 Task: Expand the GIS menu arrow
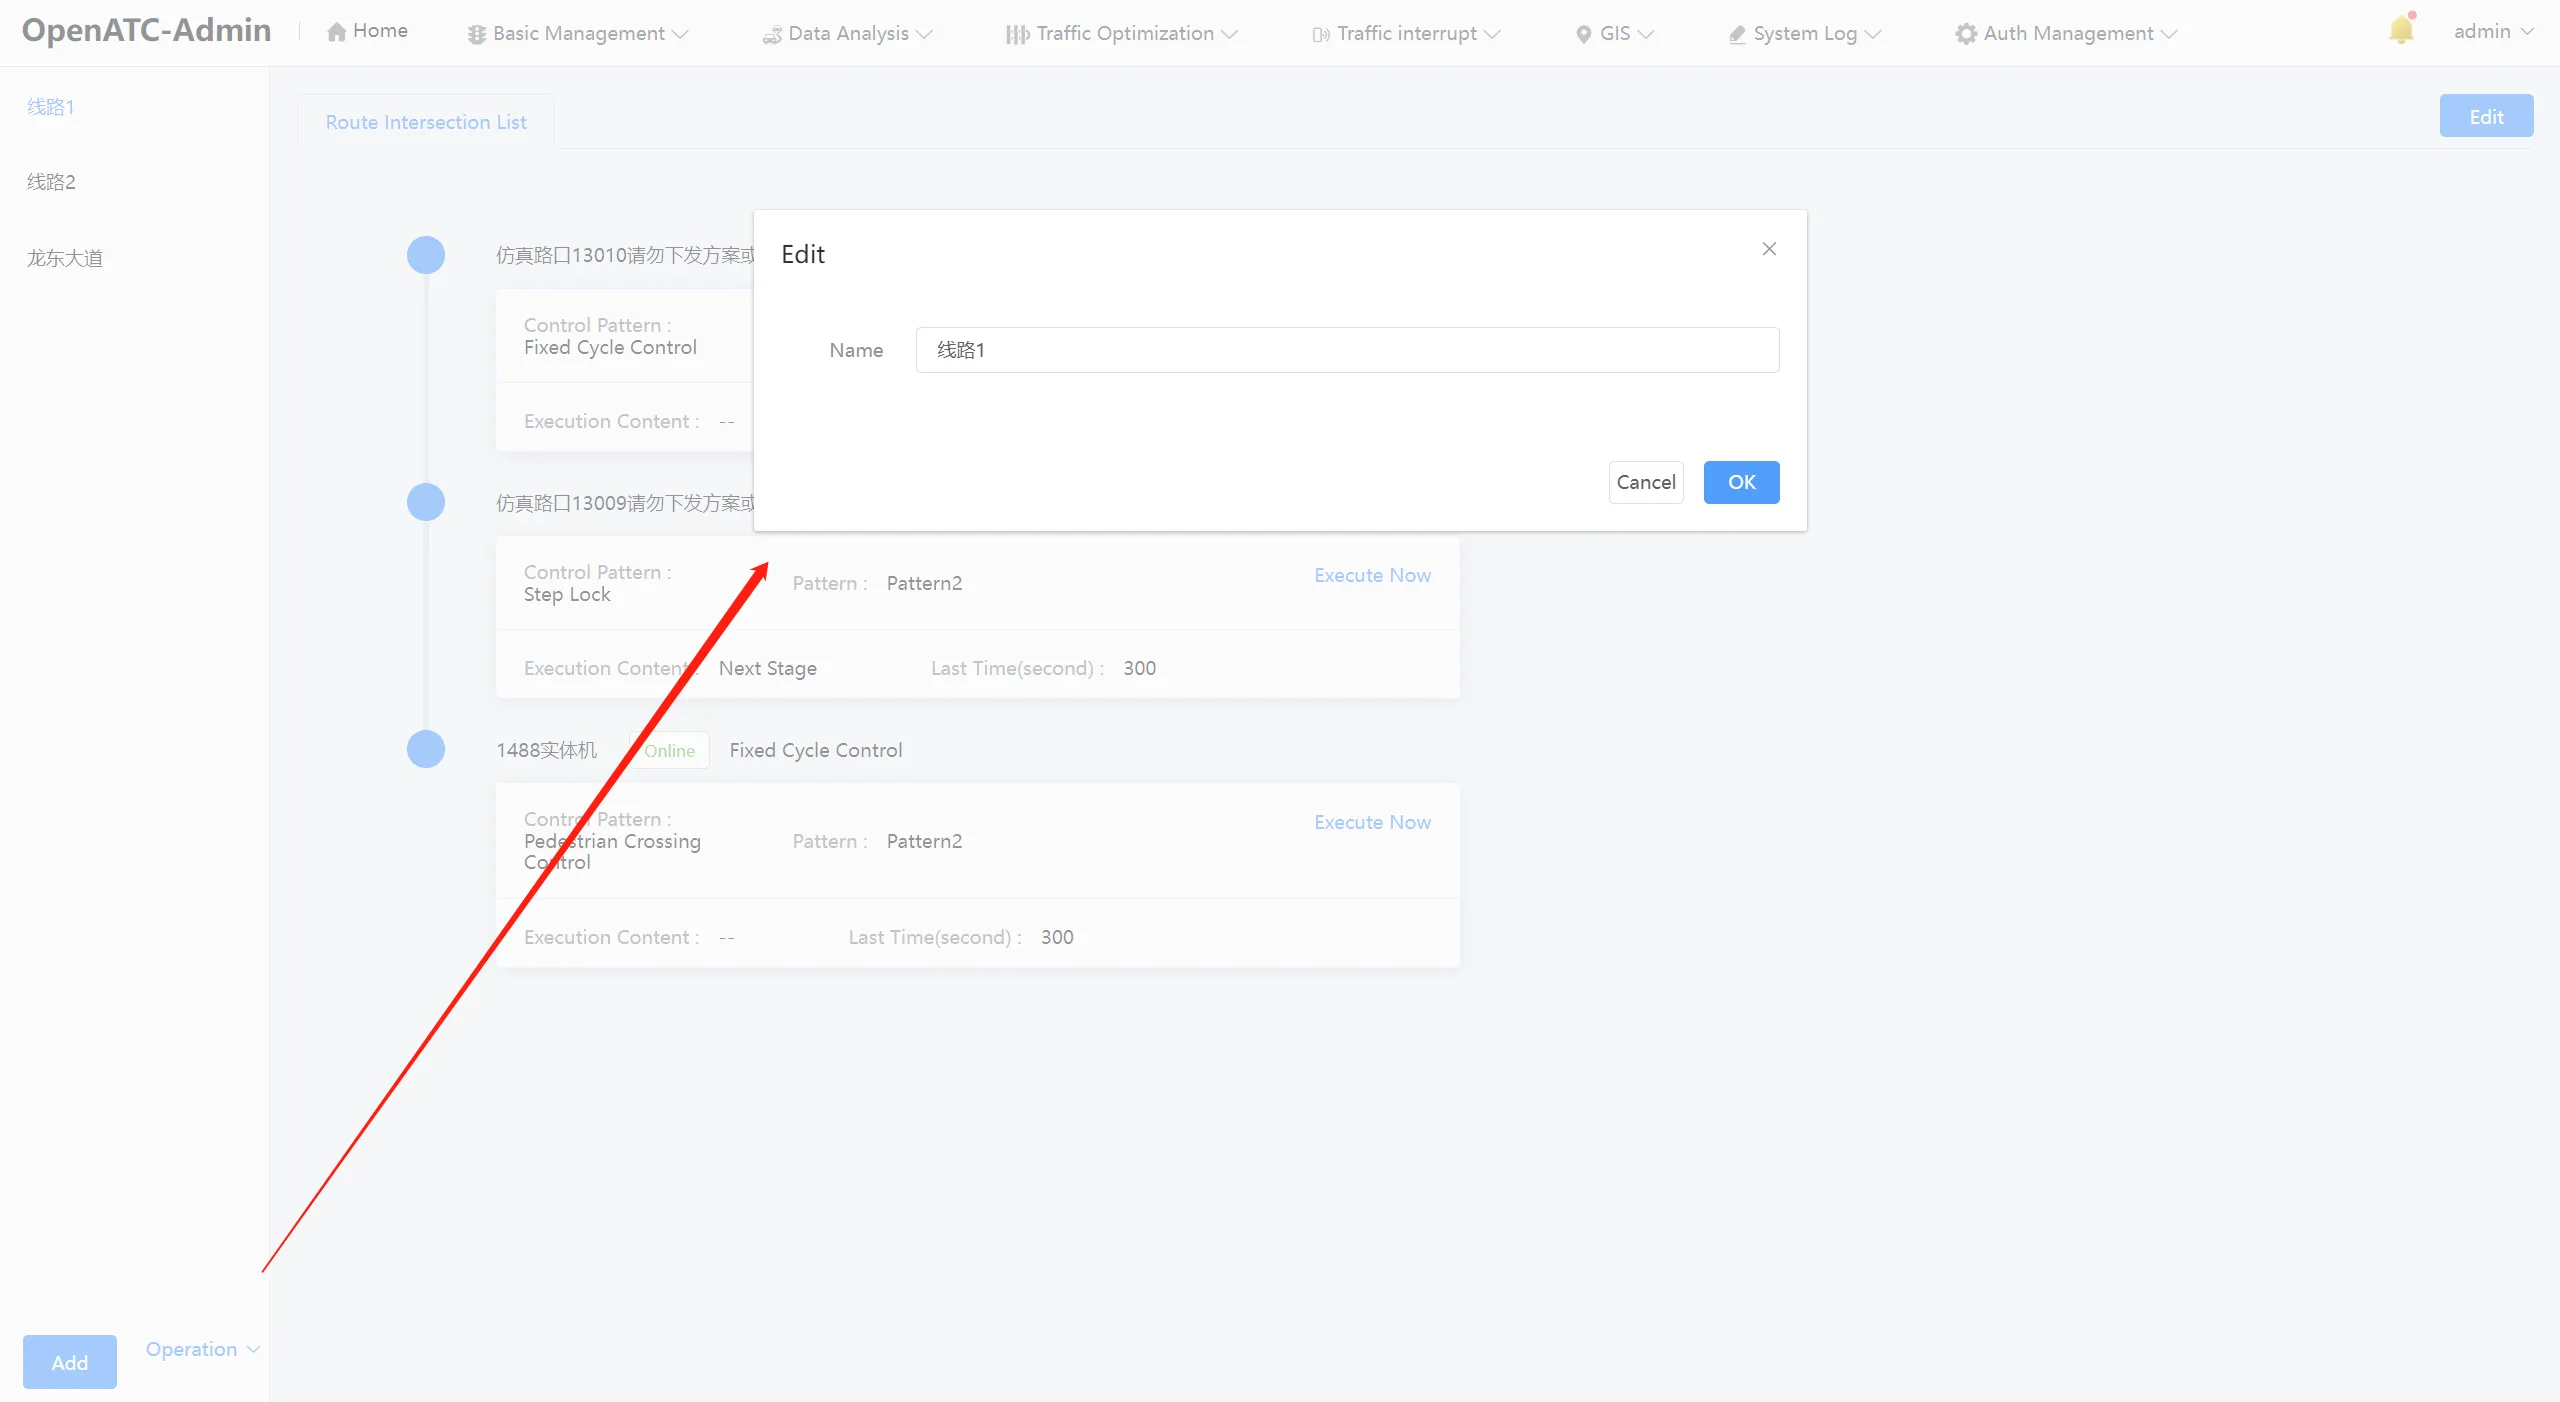pyautogui.click(x=1646, y=34)
